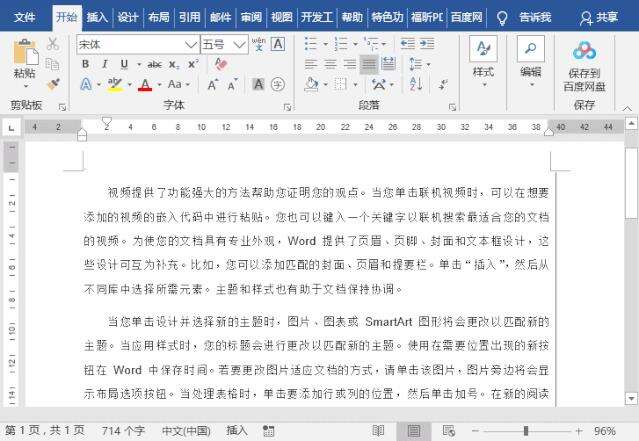Toggle show paragraph marks
The height and width of the screenshot is (441, 639).
click(x=443, y=84)
